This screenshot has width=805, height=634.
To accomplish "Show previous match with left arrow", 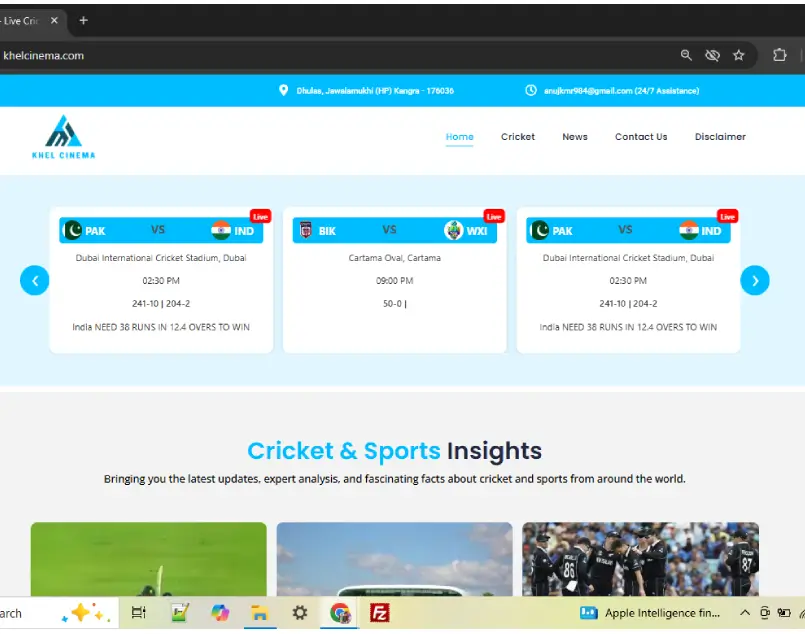I will (x=35, y=281).
